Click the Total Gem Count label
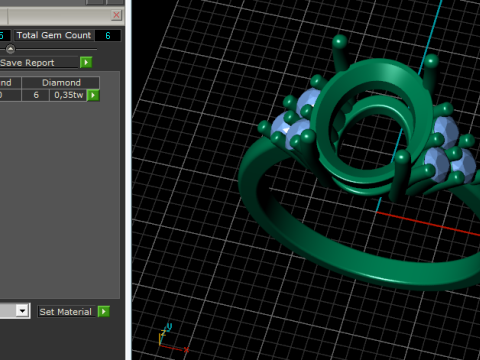Image resolution: width=480 pixels, height=360 pixels. [54, 35]
